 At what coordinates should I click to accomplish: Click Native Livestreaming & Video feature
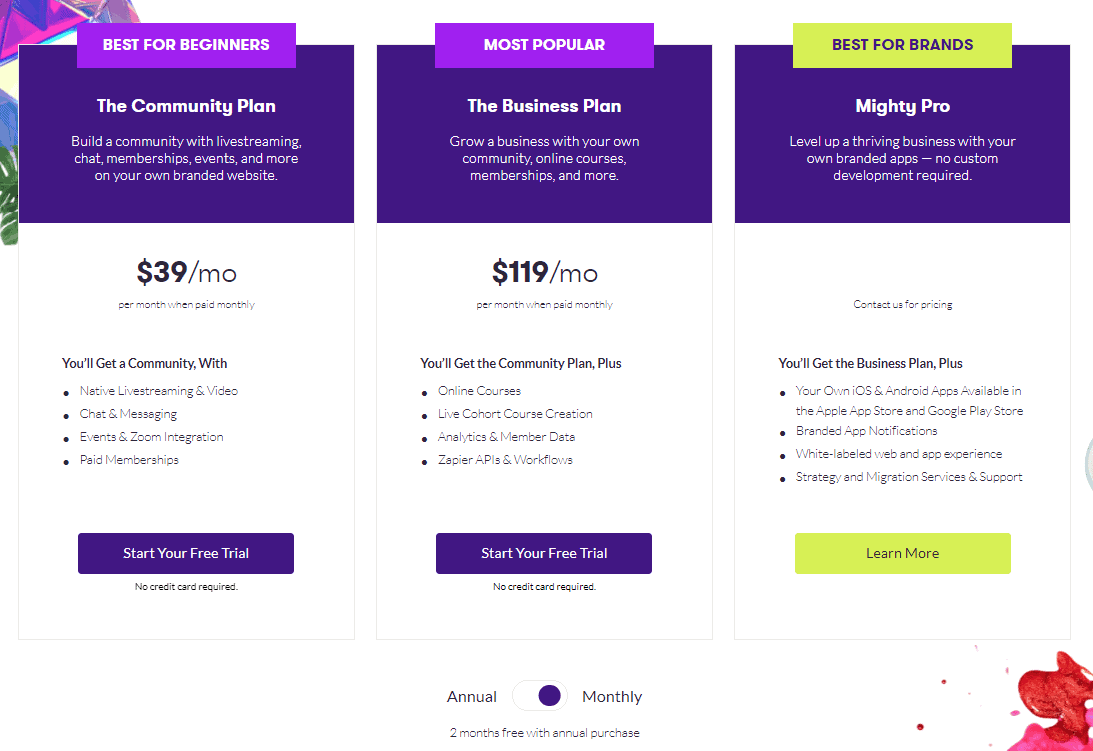[x=159, y=391]
